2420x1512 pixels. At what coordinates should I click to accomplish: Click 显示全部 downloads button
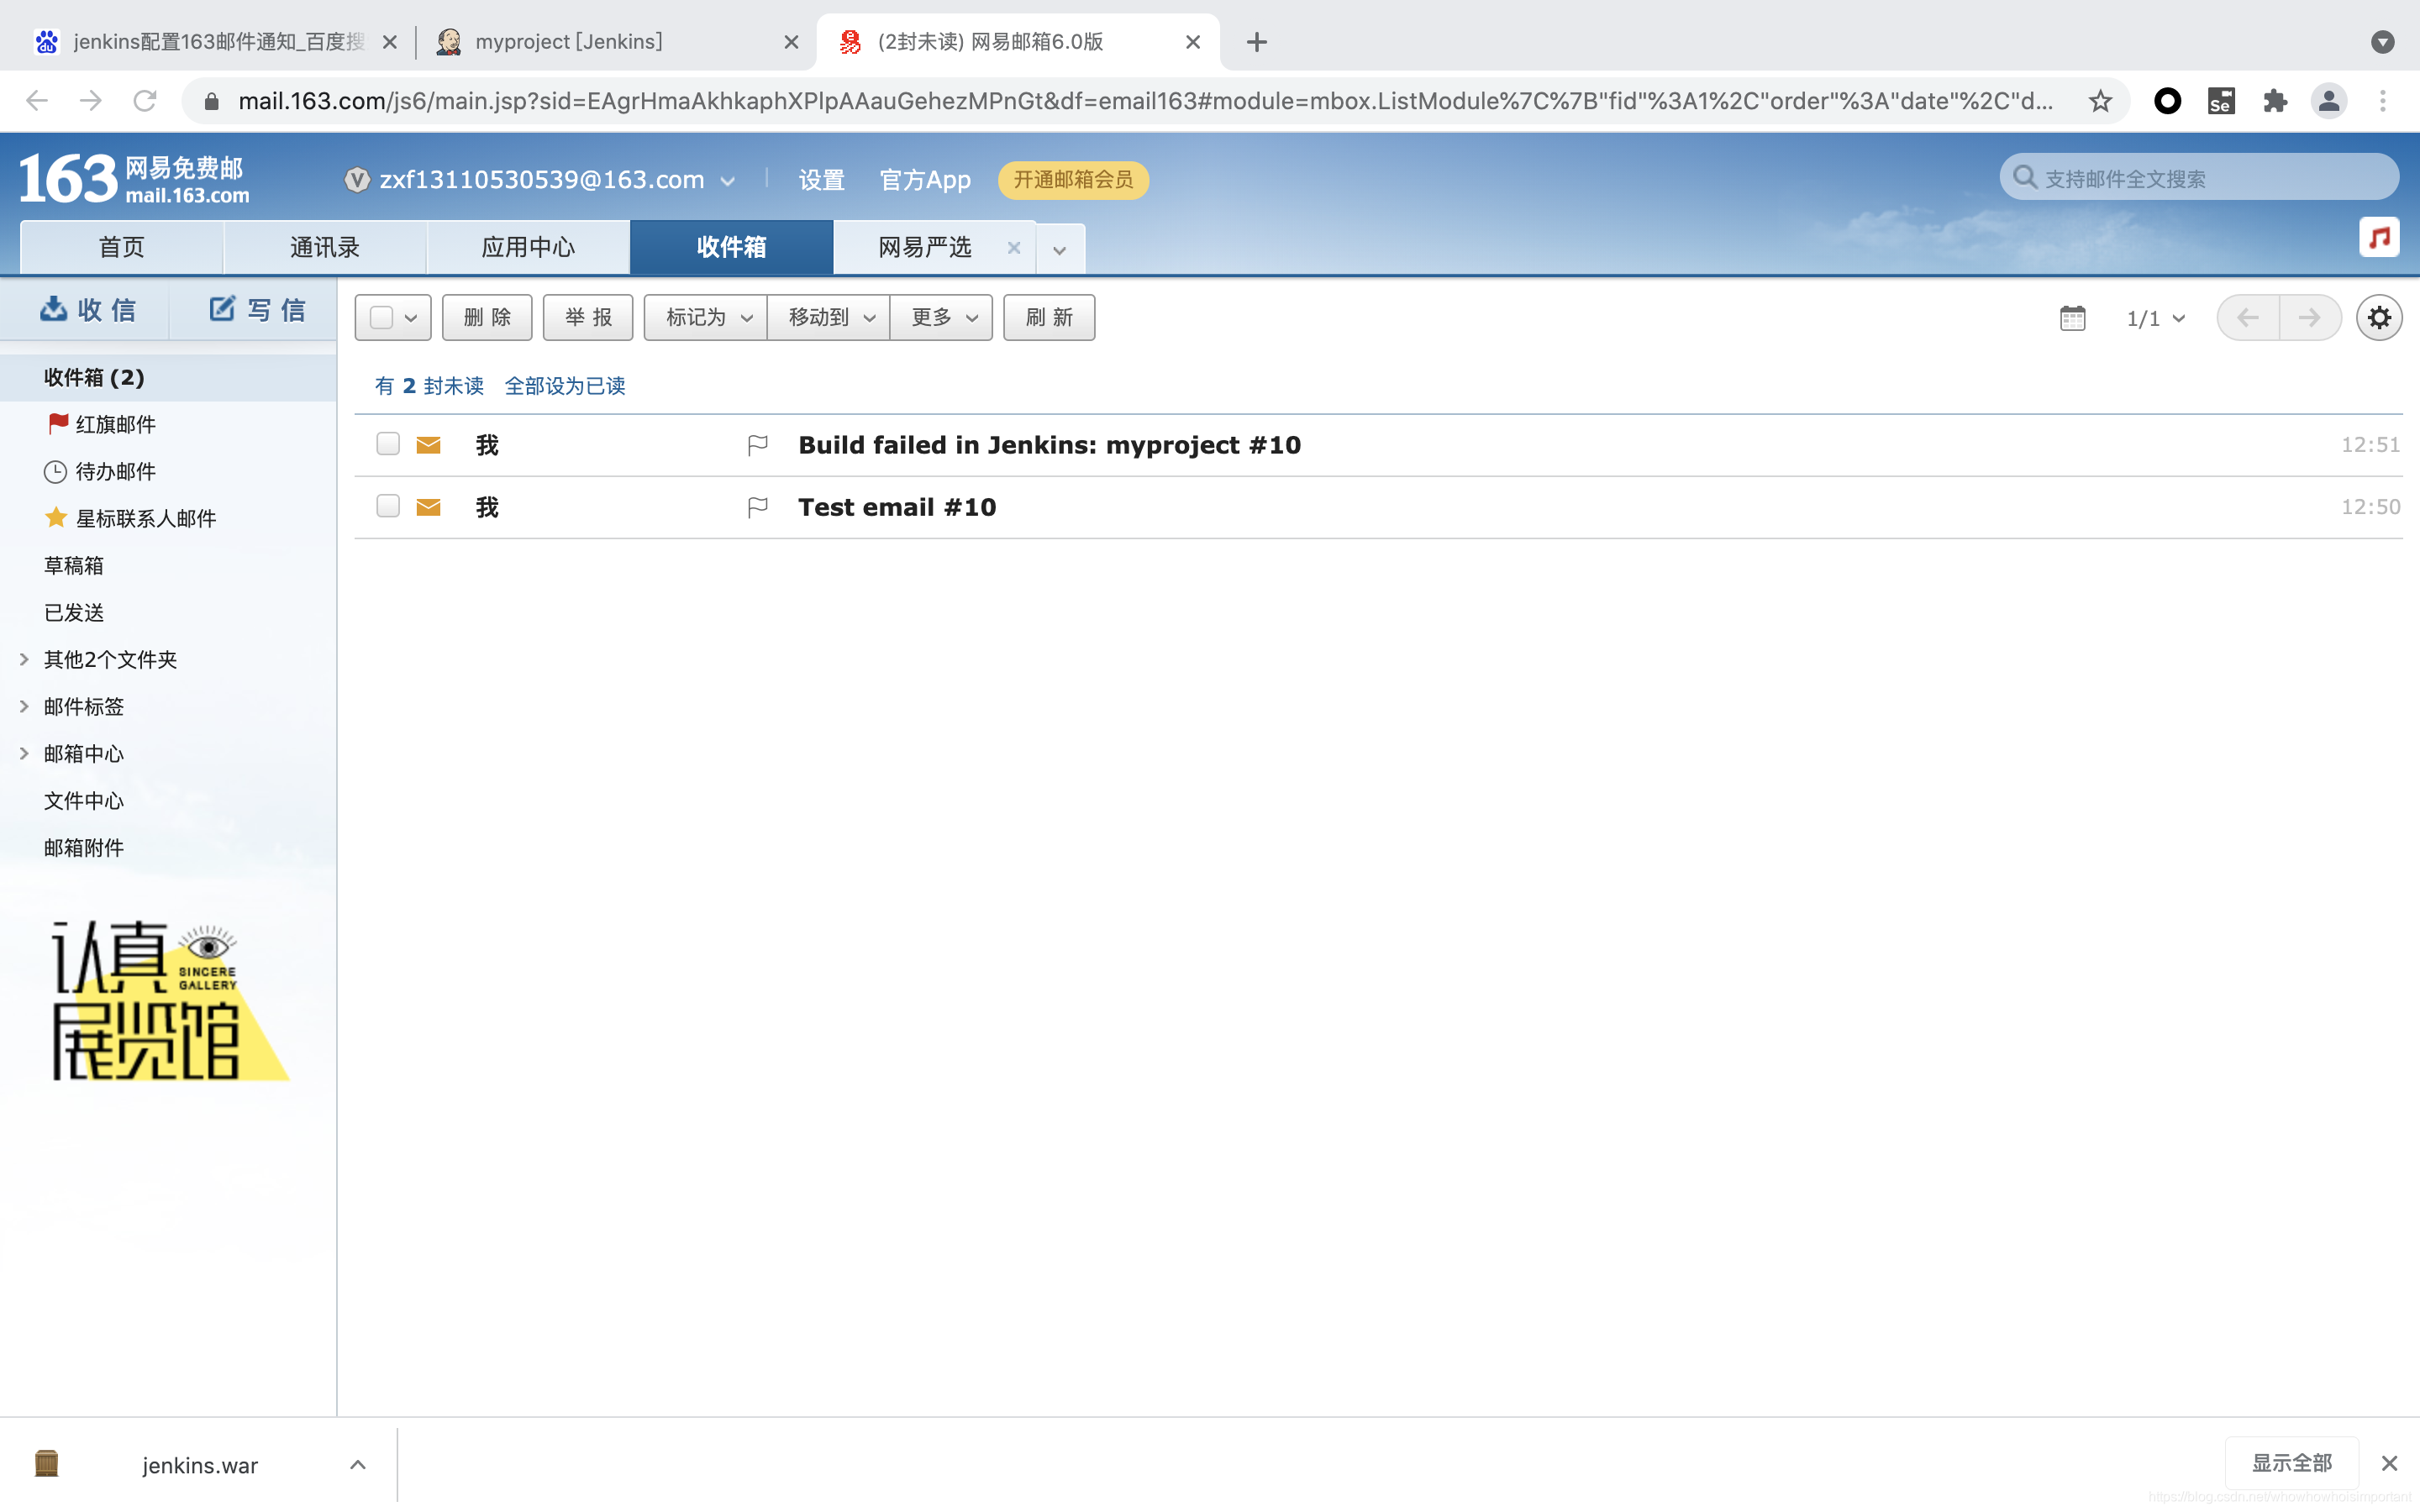2291,1463
